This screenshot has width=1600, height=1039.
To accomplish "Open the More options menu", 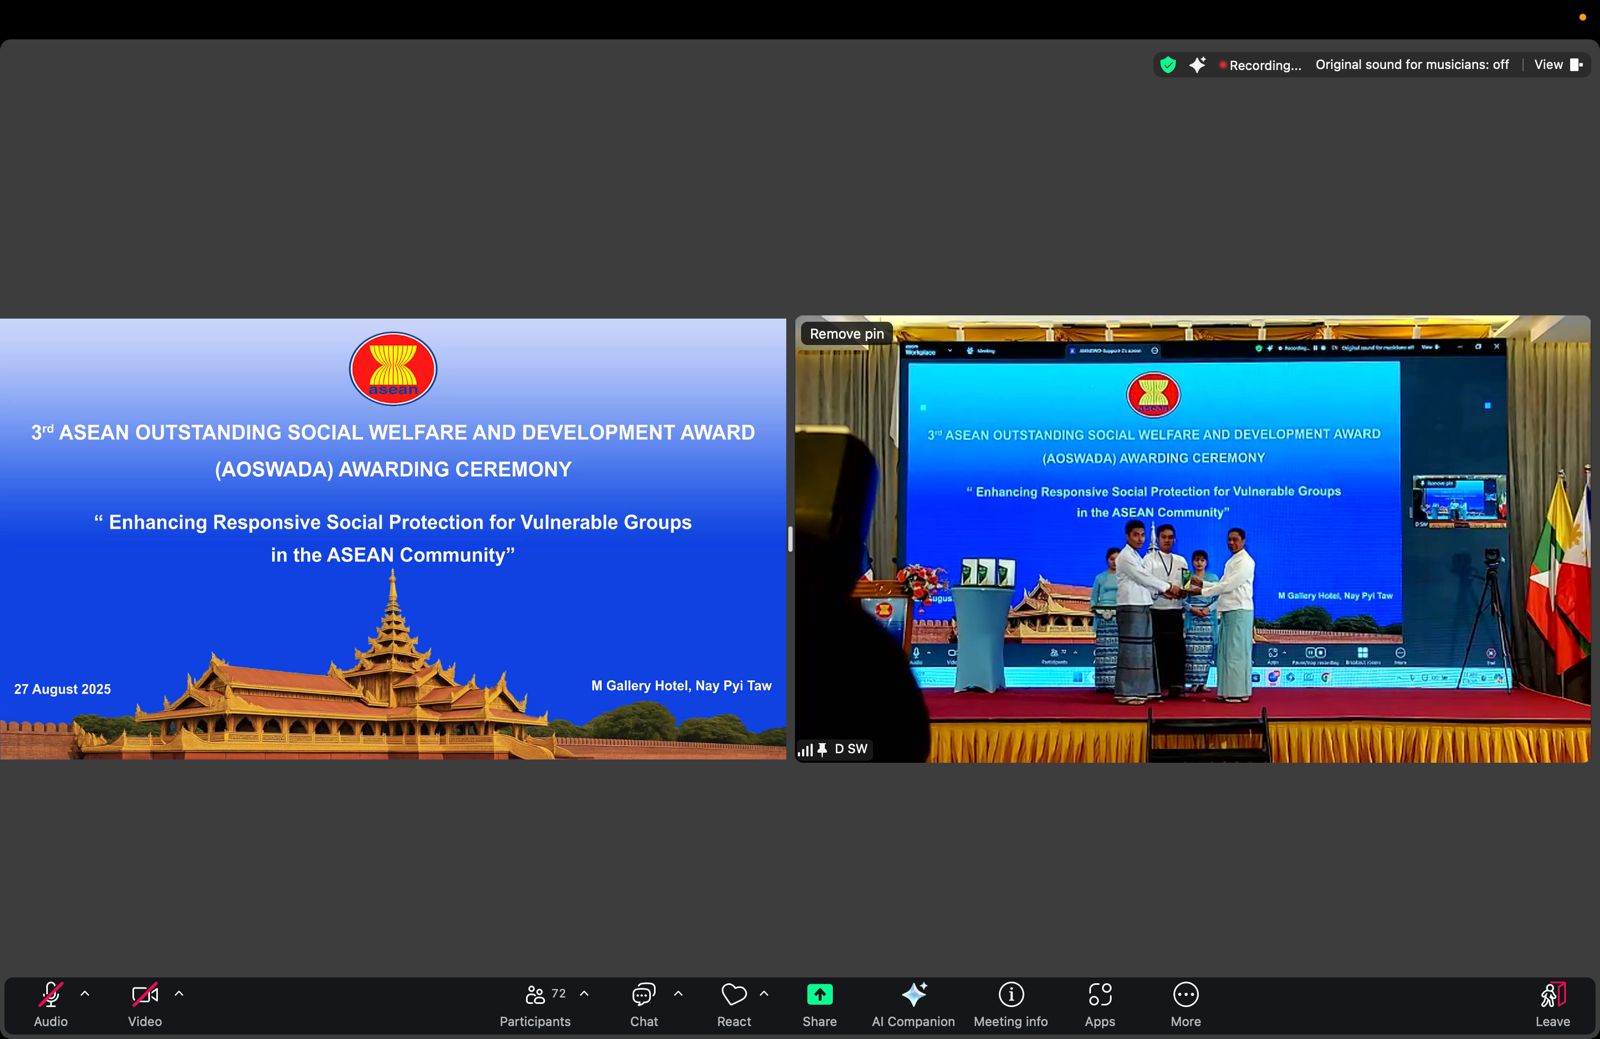I will tap(1186, 1005).
